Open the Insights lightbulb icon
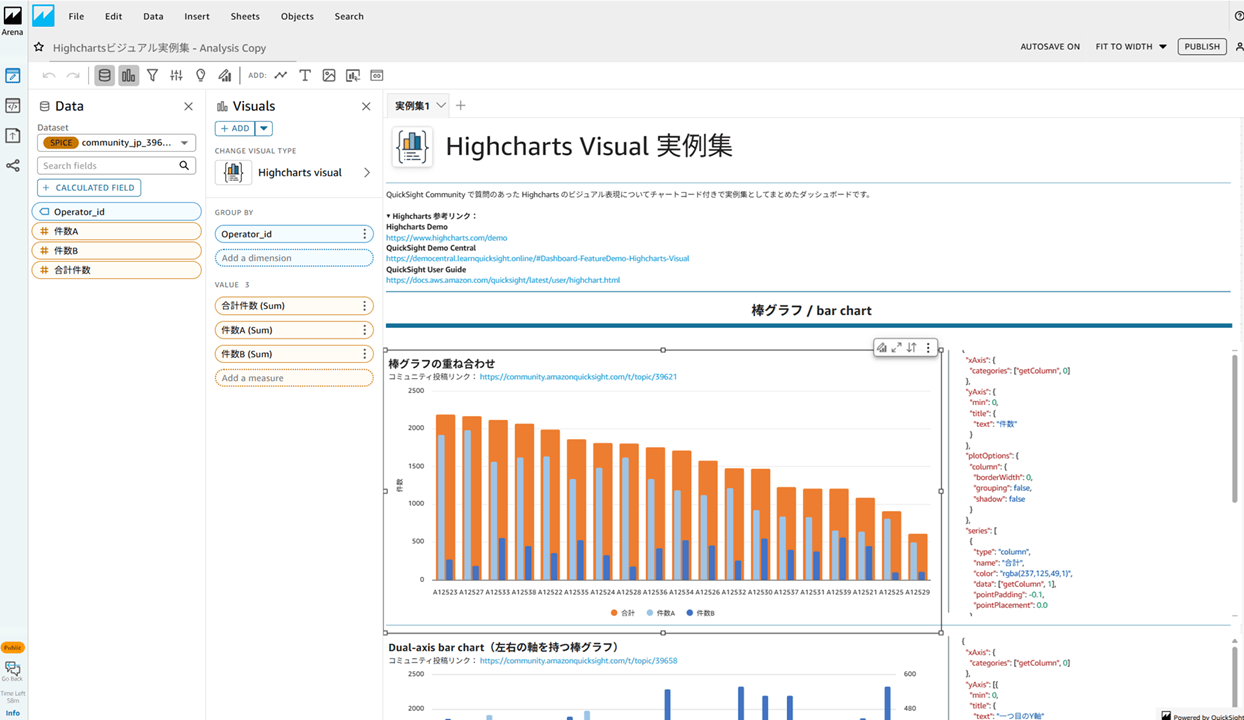 [201, 75]
